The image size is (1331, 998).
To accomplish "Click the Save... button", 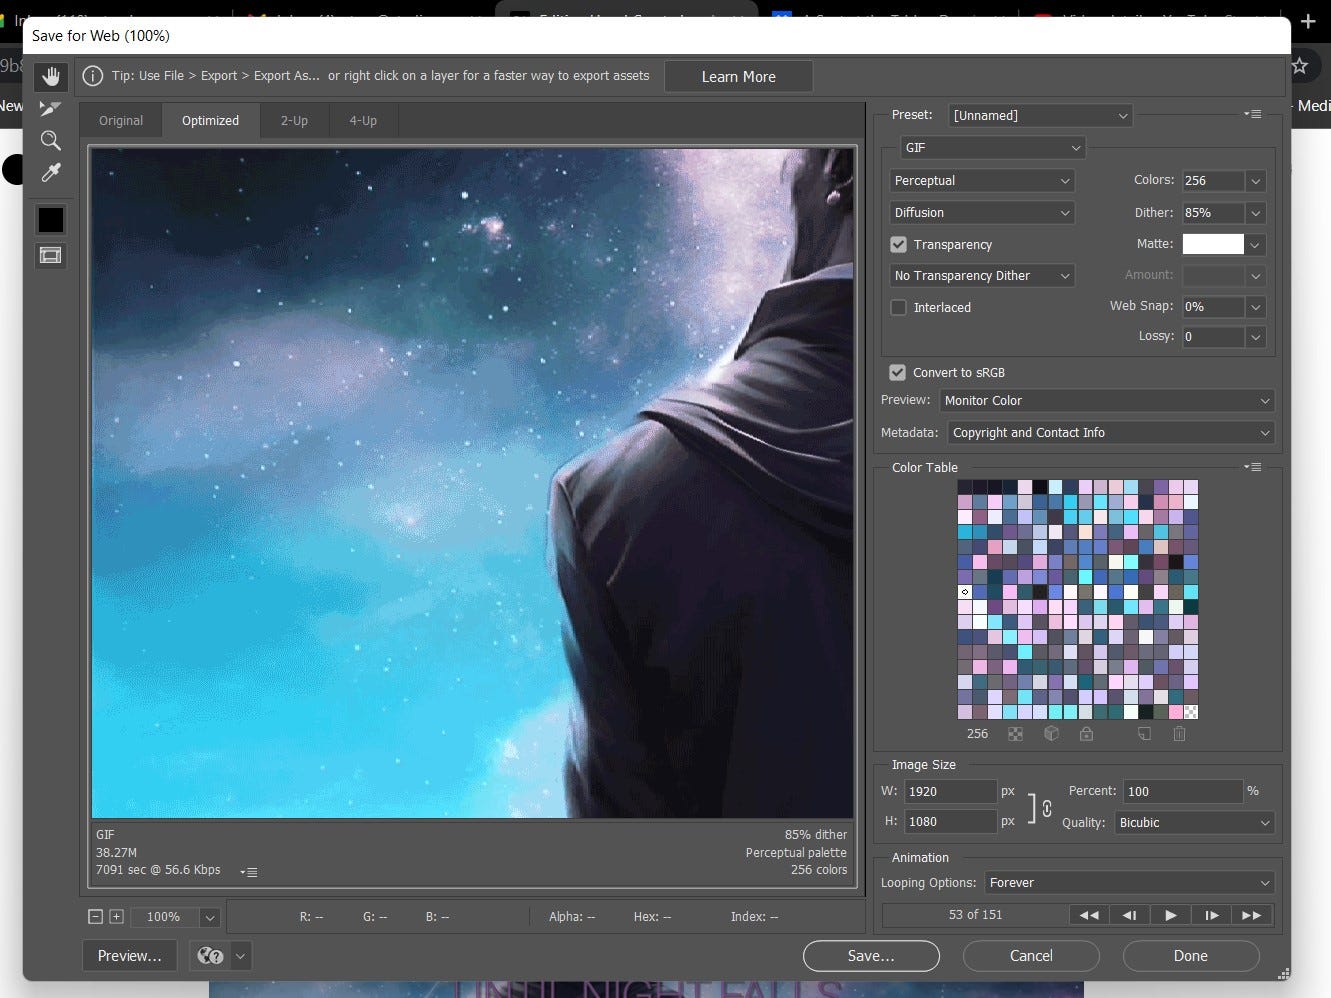I will [871, 956].
